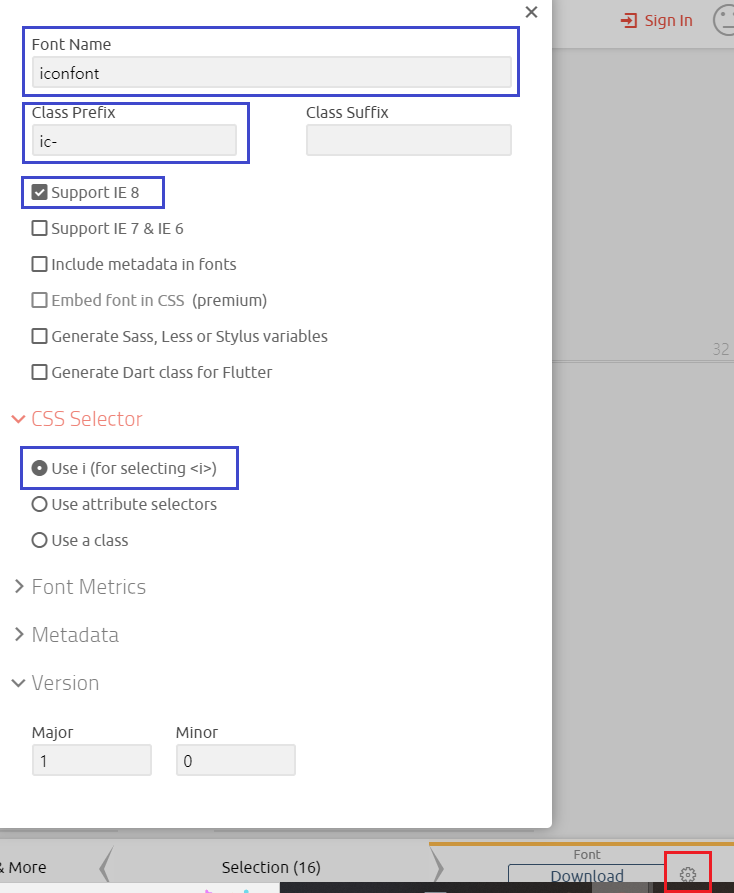Image resolution: width=734 pixels, height=893 pixels.
Task: Focus the Class Suffix field
Action: pos(409,140)
